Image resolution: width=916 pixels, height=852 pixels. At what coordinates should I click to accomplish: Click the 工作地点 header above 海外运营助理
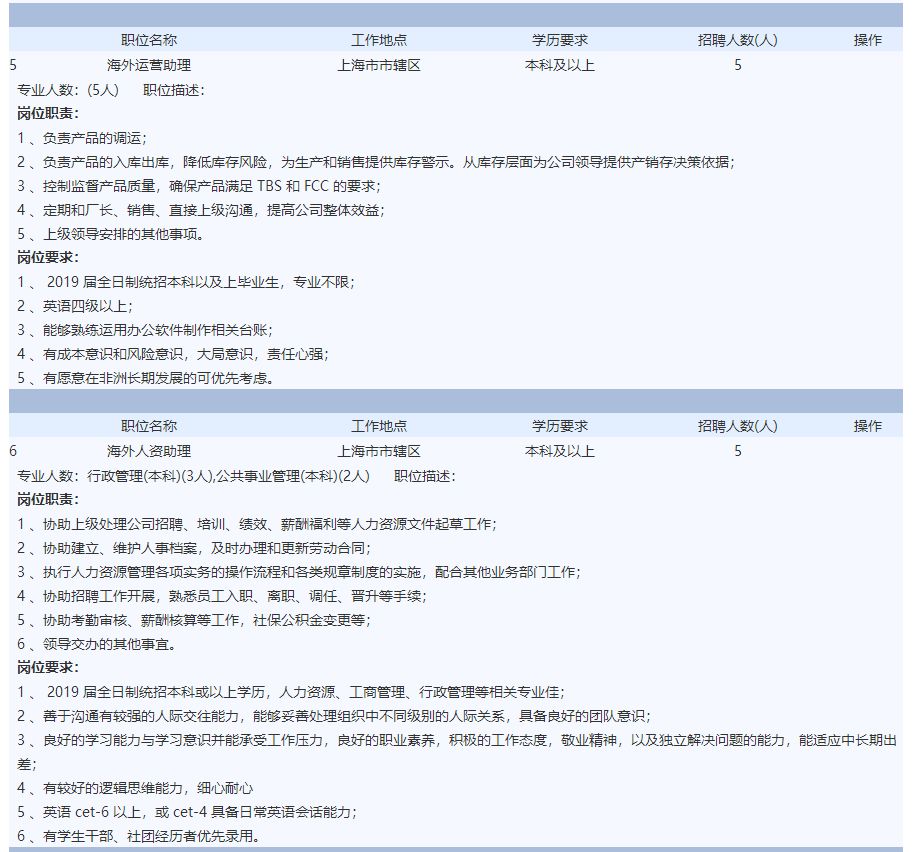pyautogui.click(x=378, y=40)
